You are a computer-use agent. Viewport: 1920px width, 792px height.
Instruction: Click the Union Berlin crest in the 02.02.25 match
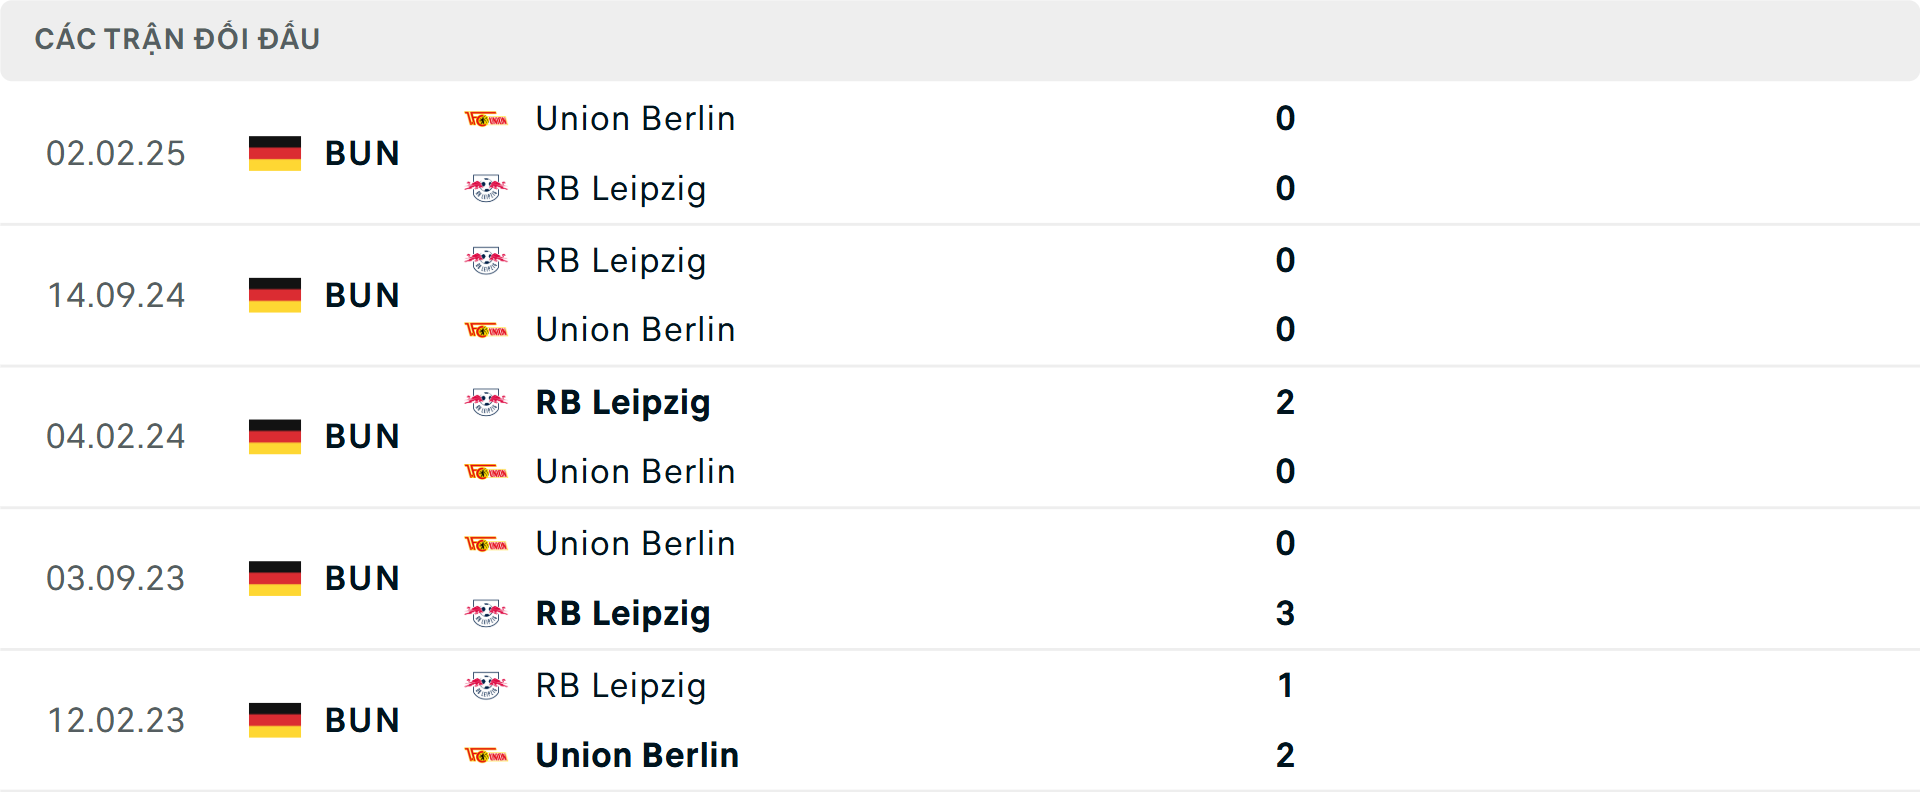pyautogui.click(x=487, y=118)
